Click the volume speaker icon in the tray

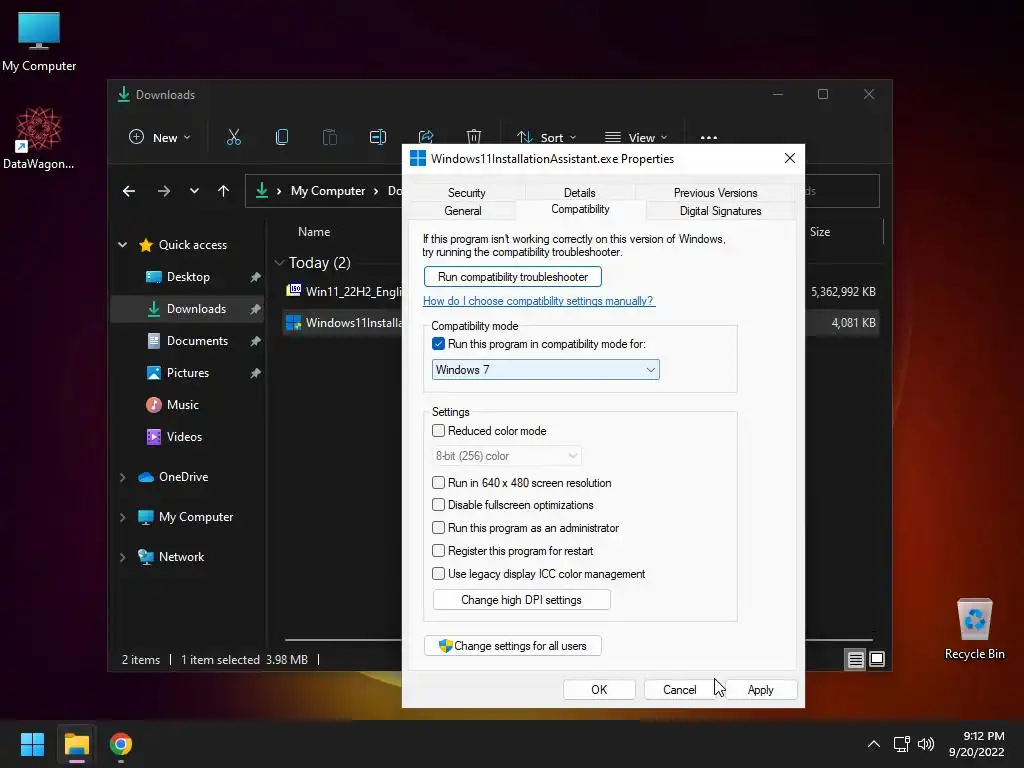926,744
